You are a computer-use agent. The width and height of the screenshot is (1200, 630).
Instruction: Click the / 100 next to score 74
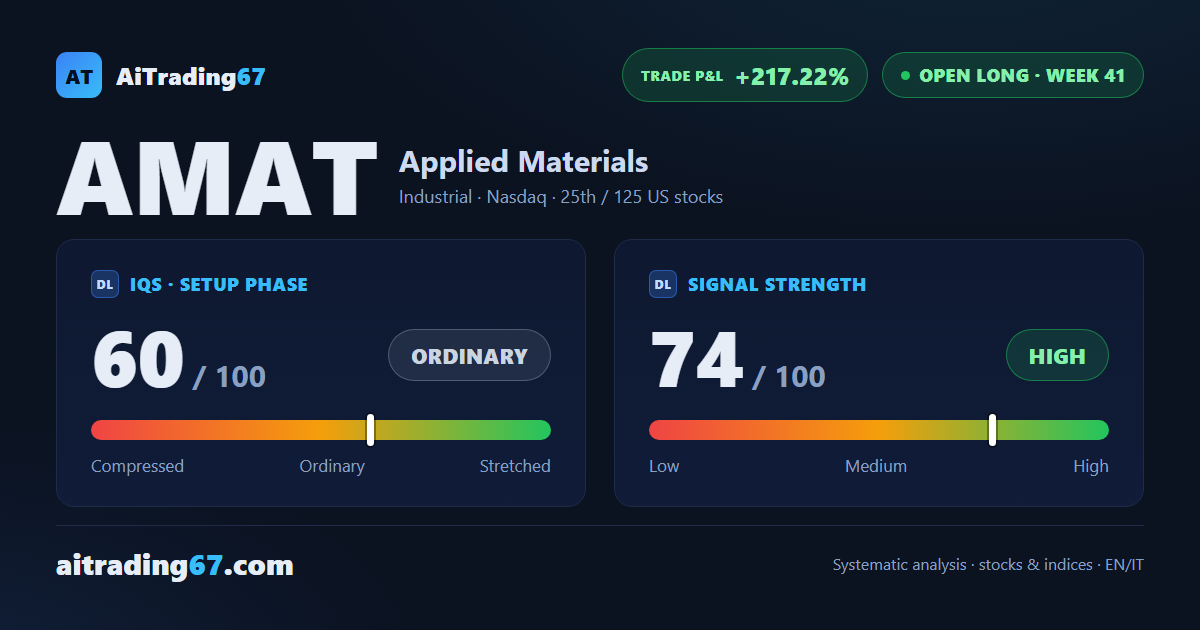pyautogui.click(x=788, y=377)
